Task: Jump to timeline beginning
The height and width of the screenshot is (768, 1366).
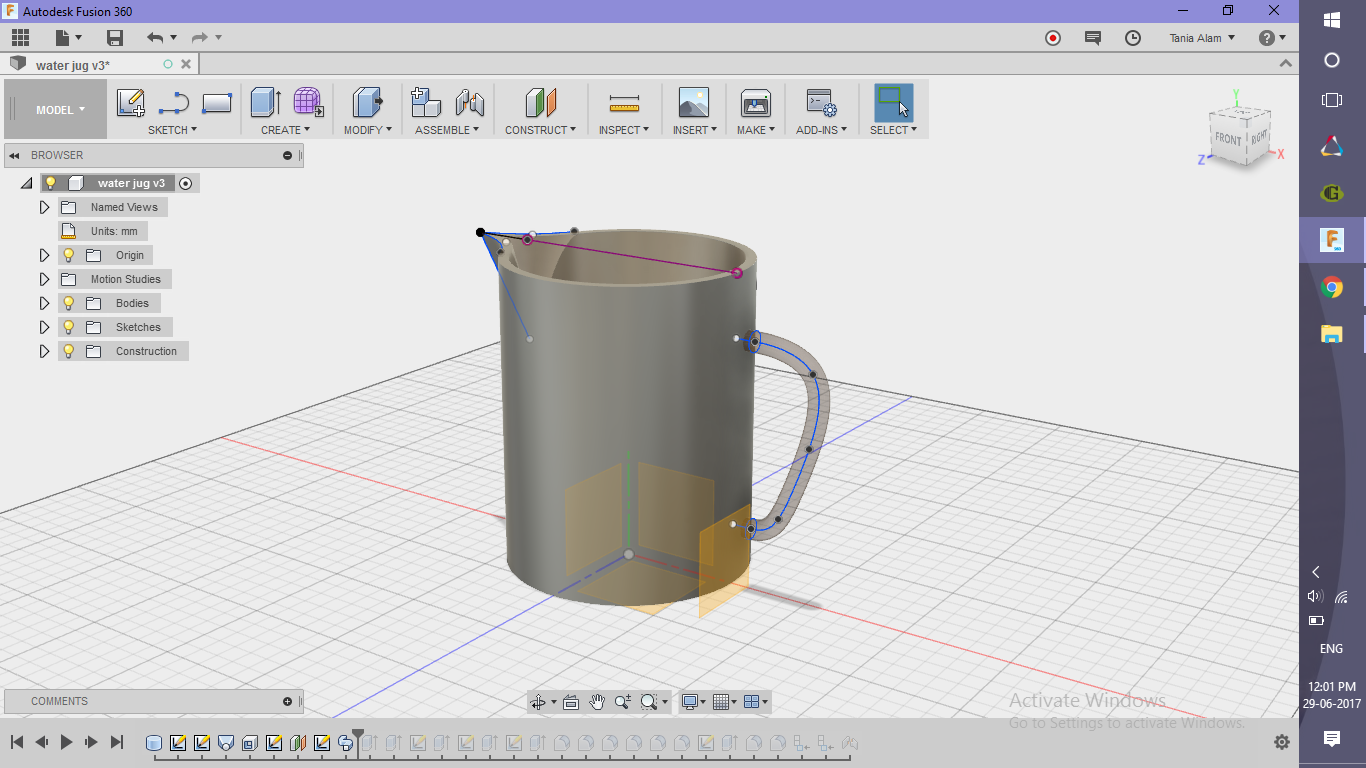Action: (x=17, y=742)
